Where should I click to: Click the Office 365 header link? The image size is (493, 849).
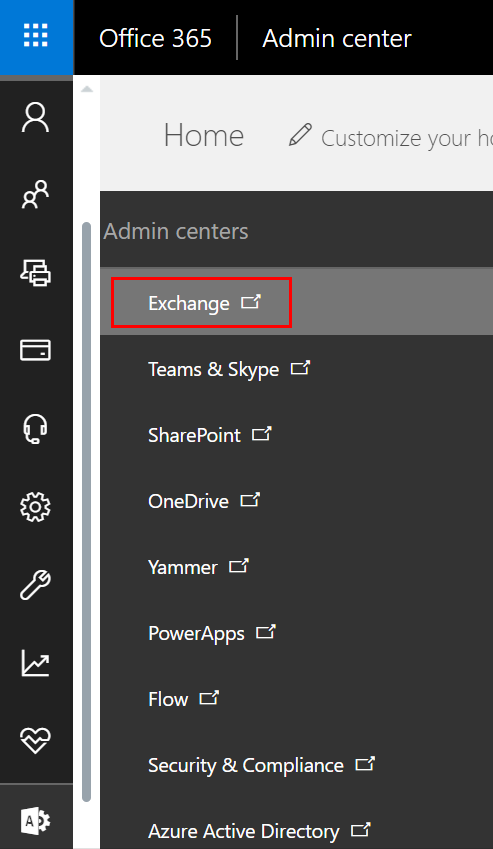(x=155, y=38)
